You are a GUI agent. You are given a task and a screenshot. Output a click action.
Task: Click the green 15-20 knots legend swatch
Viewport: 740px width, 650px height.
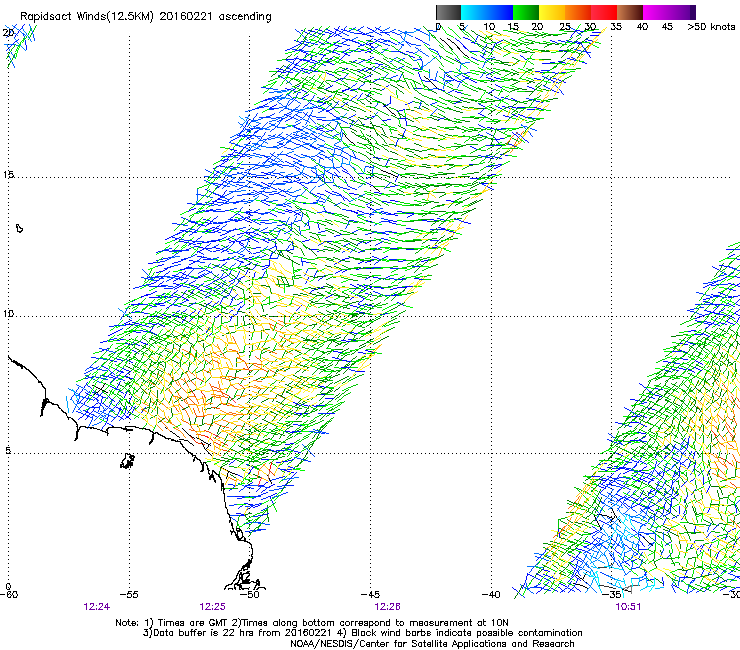526,12
